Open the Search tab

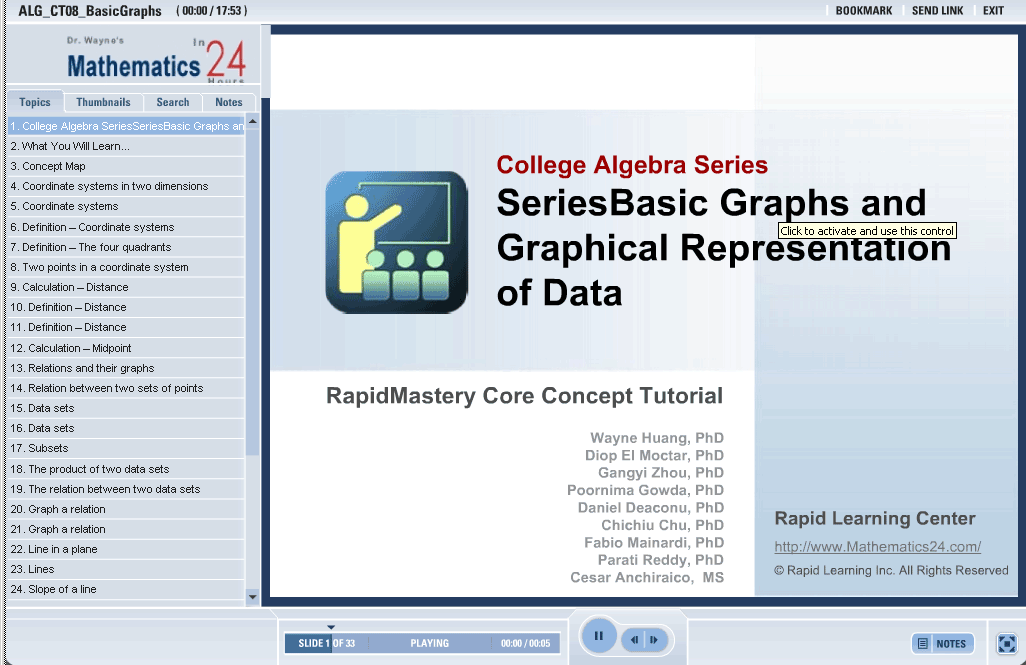coord(173,102)
